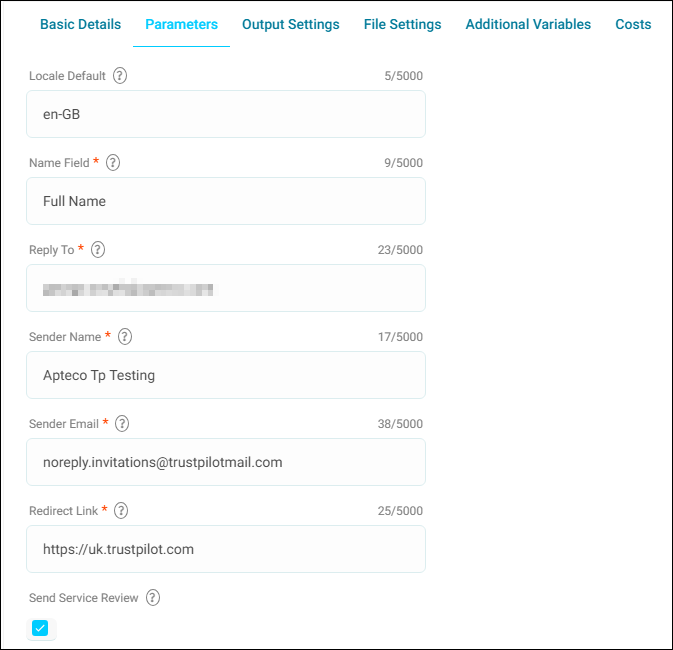Click the Name Field label text

click(x=59, y=163)
